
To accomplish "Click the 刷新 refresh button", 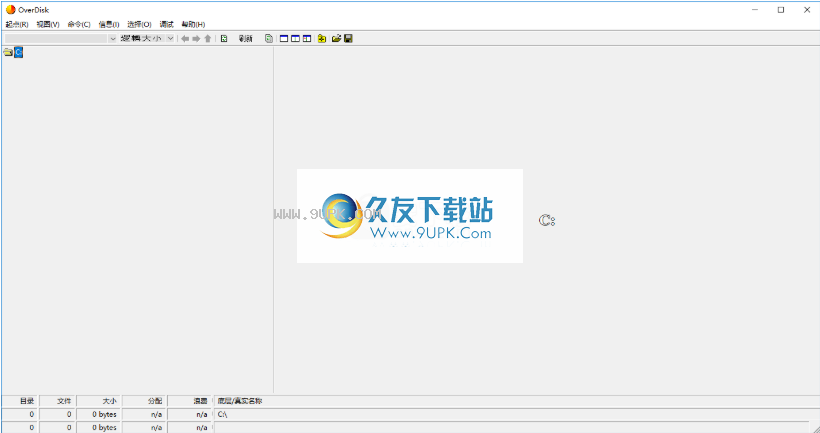I will [246, 39].
